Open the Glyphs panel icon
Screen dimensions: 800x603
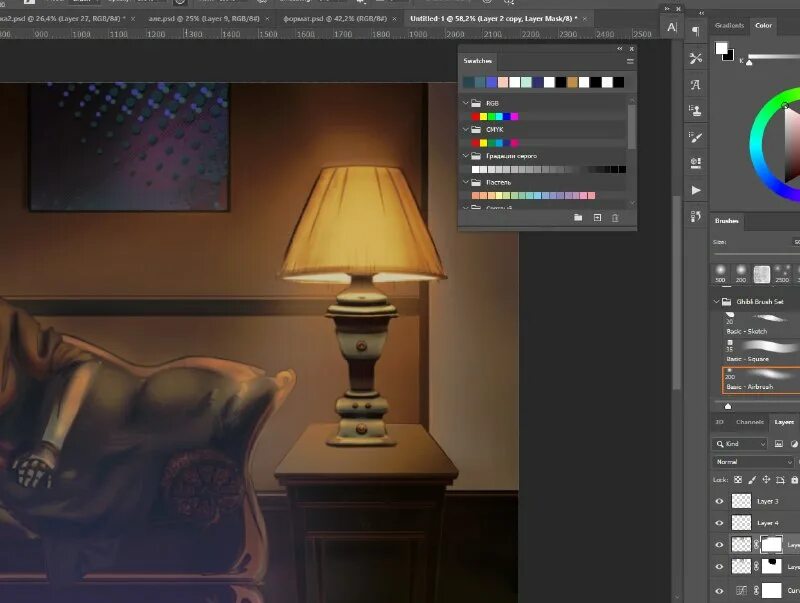pos(695,85)
